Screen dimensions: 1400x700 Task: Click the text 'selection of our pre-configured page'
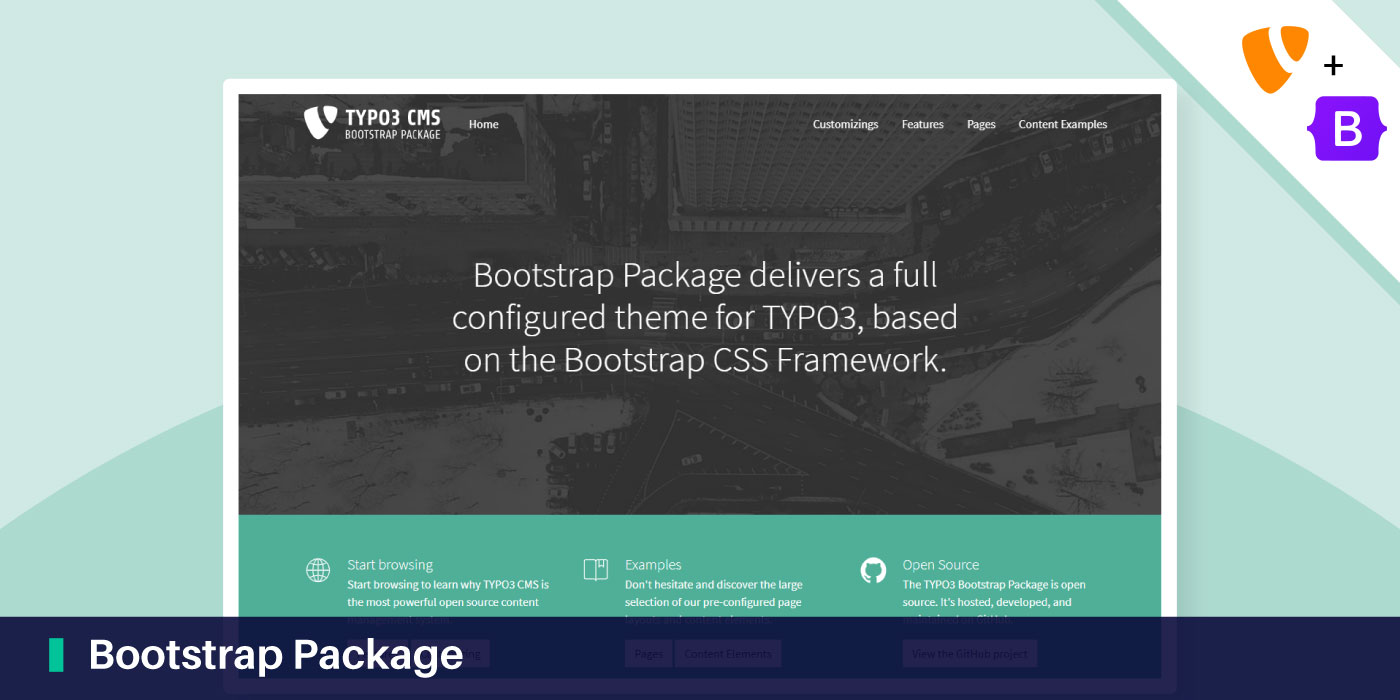713,602
